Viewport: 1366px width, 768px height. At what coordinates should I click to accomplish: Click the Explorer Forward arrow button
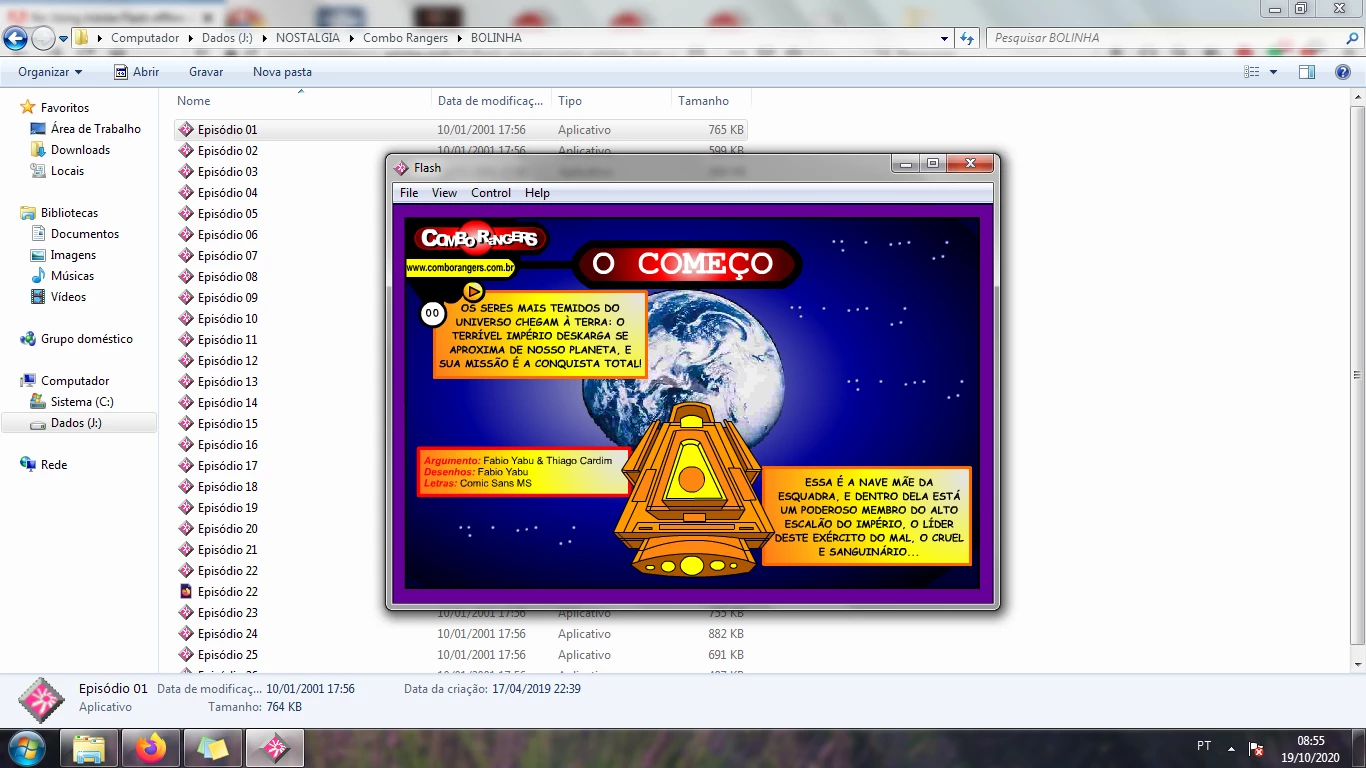43,38
